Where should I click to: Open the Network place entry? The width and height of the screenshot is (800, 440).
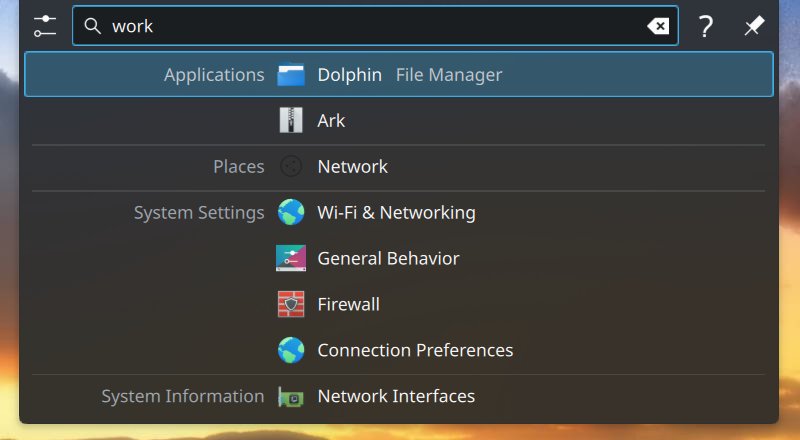(x=352, y=167)
